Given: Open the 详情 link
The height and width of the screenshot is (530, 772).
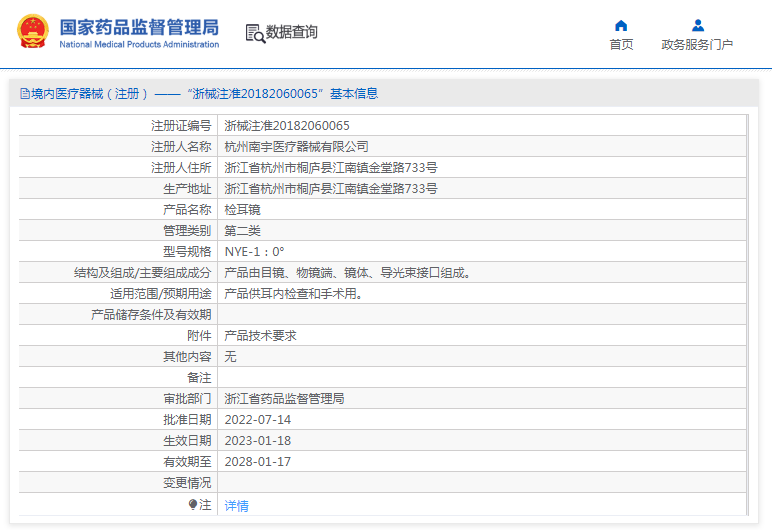Looking at the screenshot, I should tap(236, 506).
